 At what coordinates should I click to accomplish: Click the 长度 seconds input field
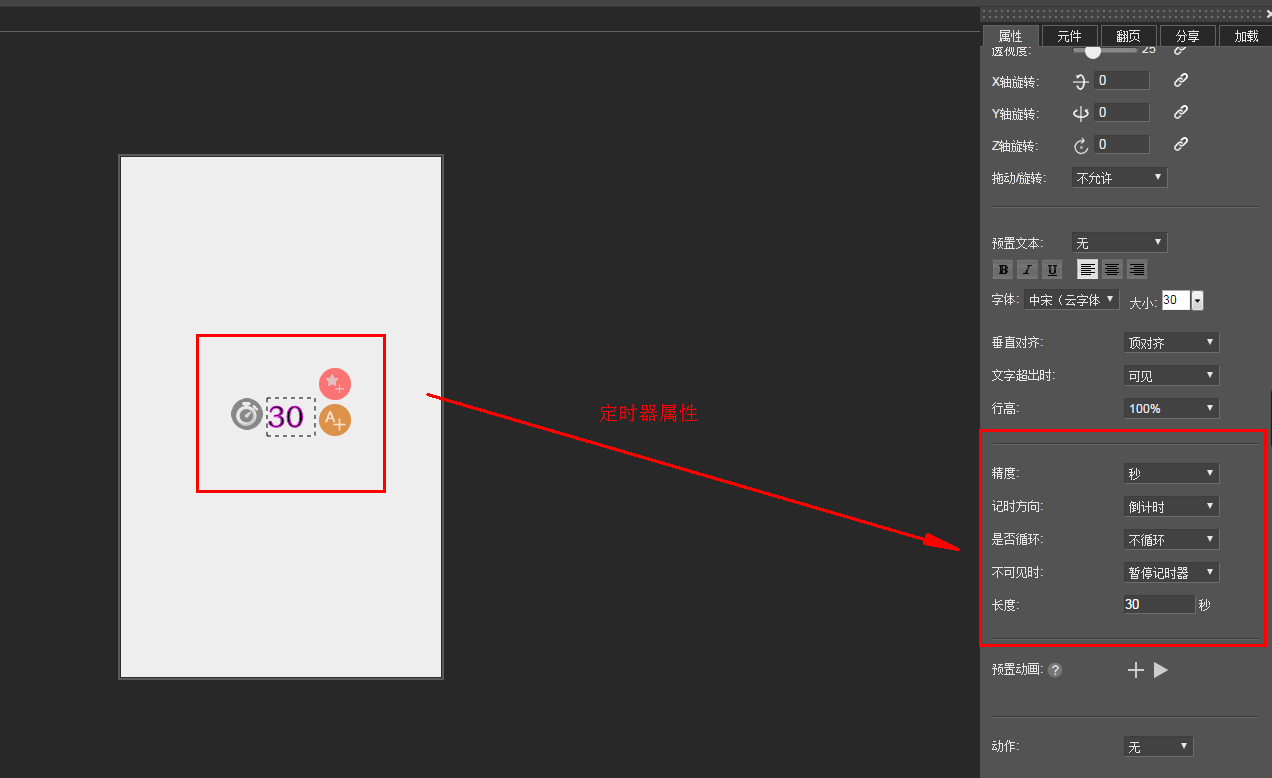pos(1159,604)
